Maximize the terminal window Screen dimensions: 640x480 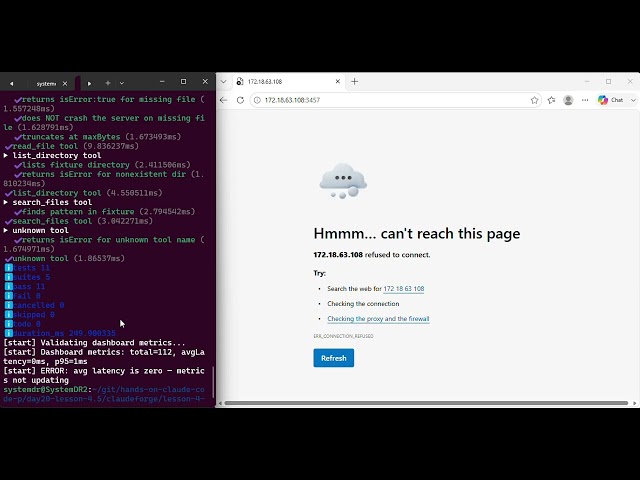(x=183, y=82)
